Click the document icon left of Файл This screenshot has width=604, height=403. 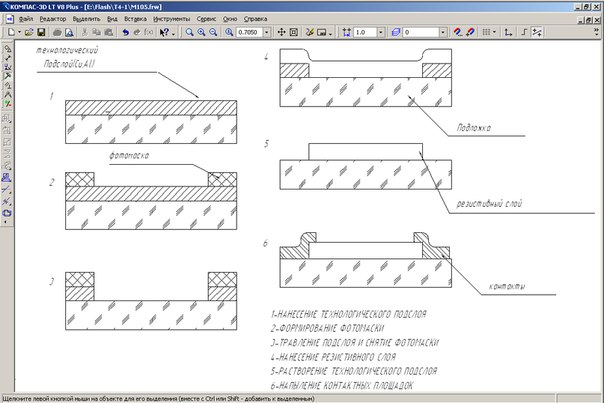(x=10, y=19)
